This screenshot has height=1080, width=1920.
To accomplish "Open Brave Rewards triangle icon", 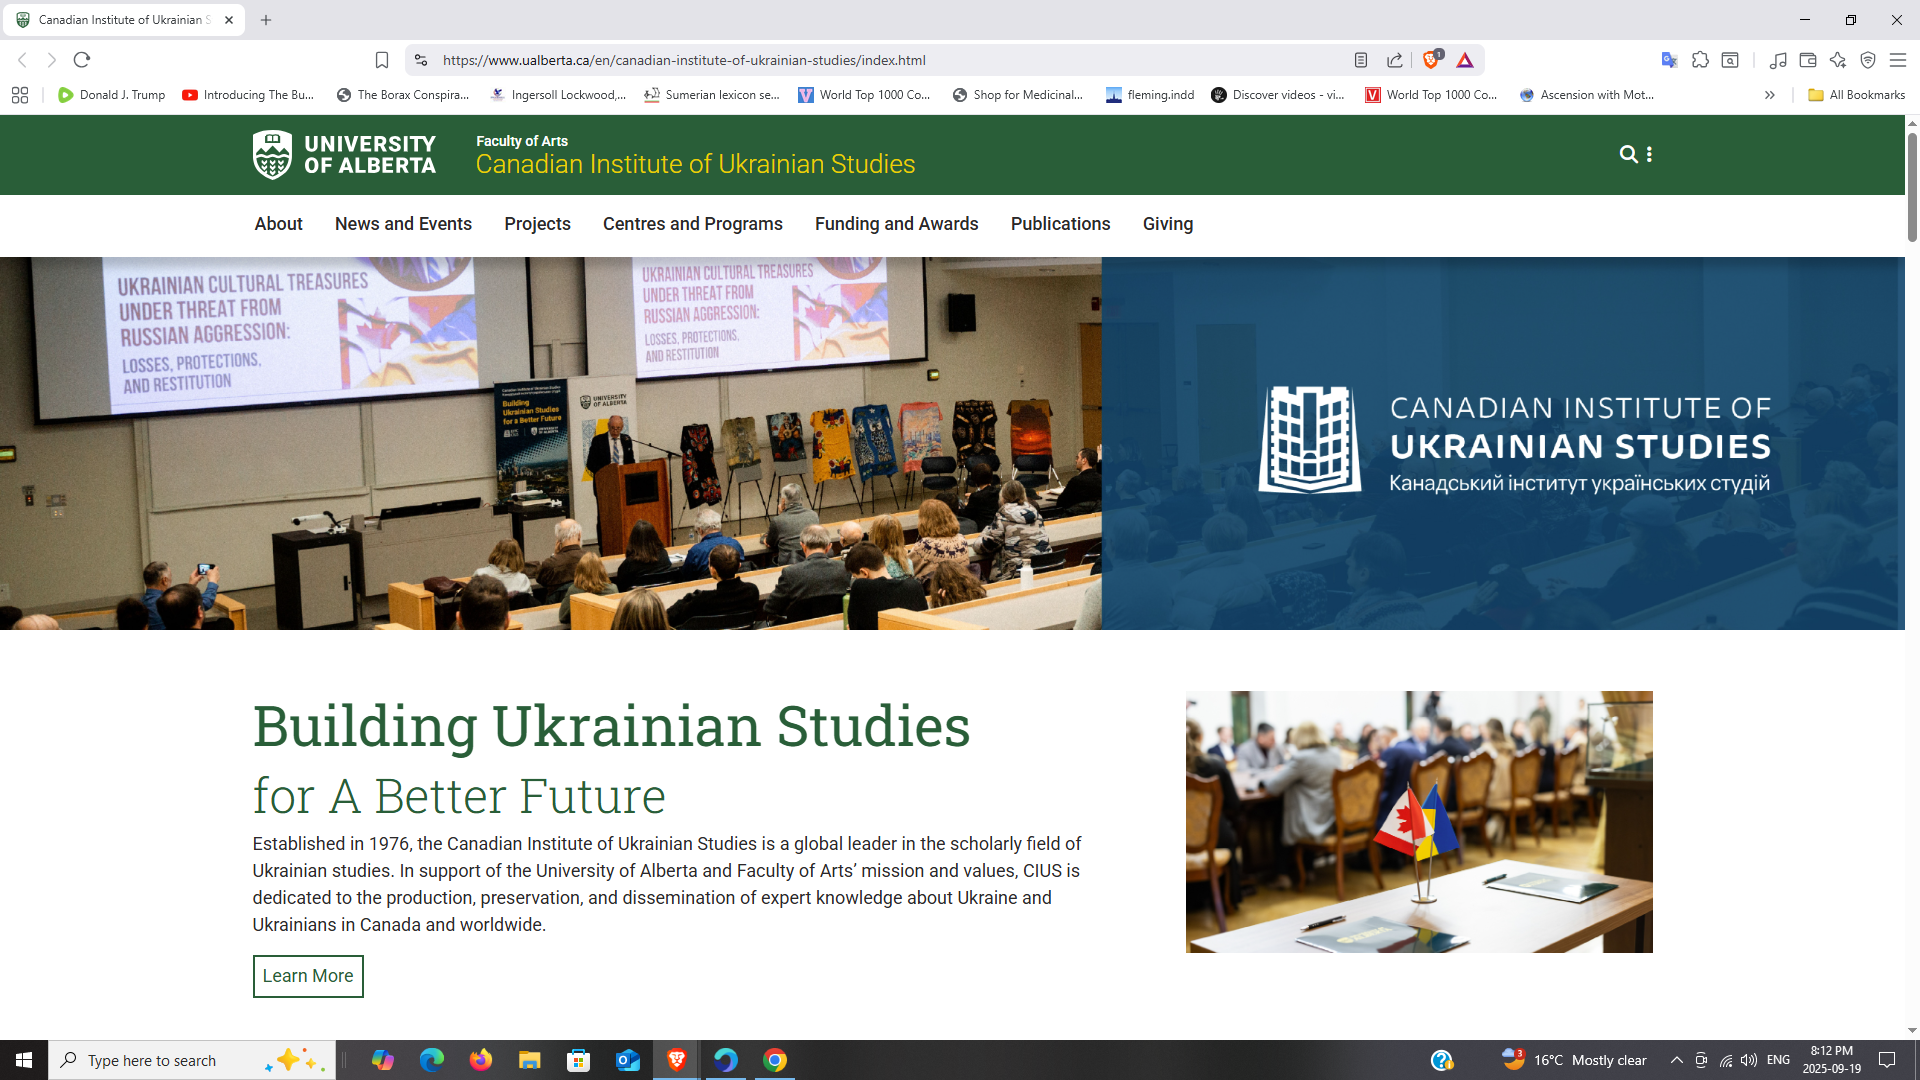I will tap(1465, 60).
